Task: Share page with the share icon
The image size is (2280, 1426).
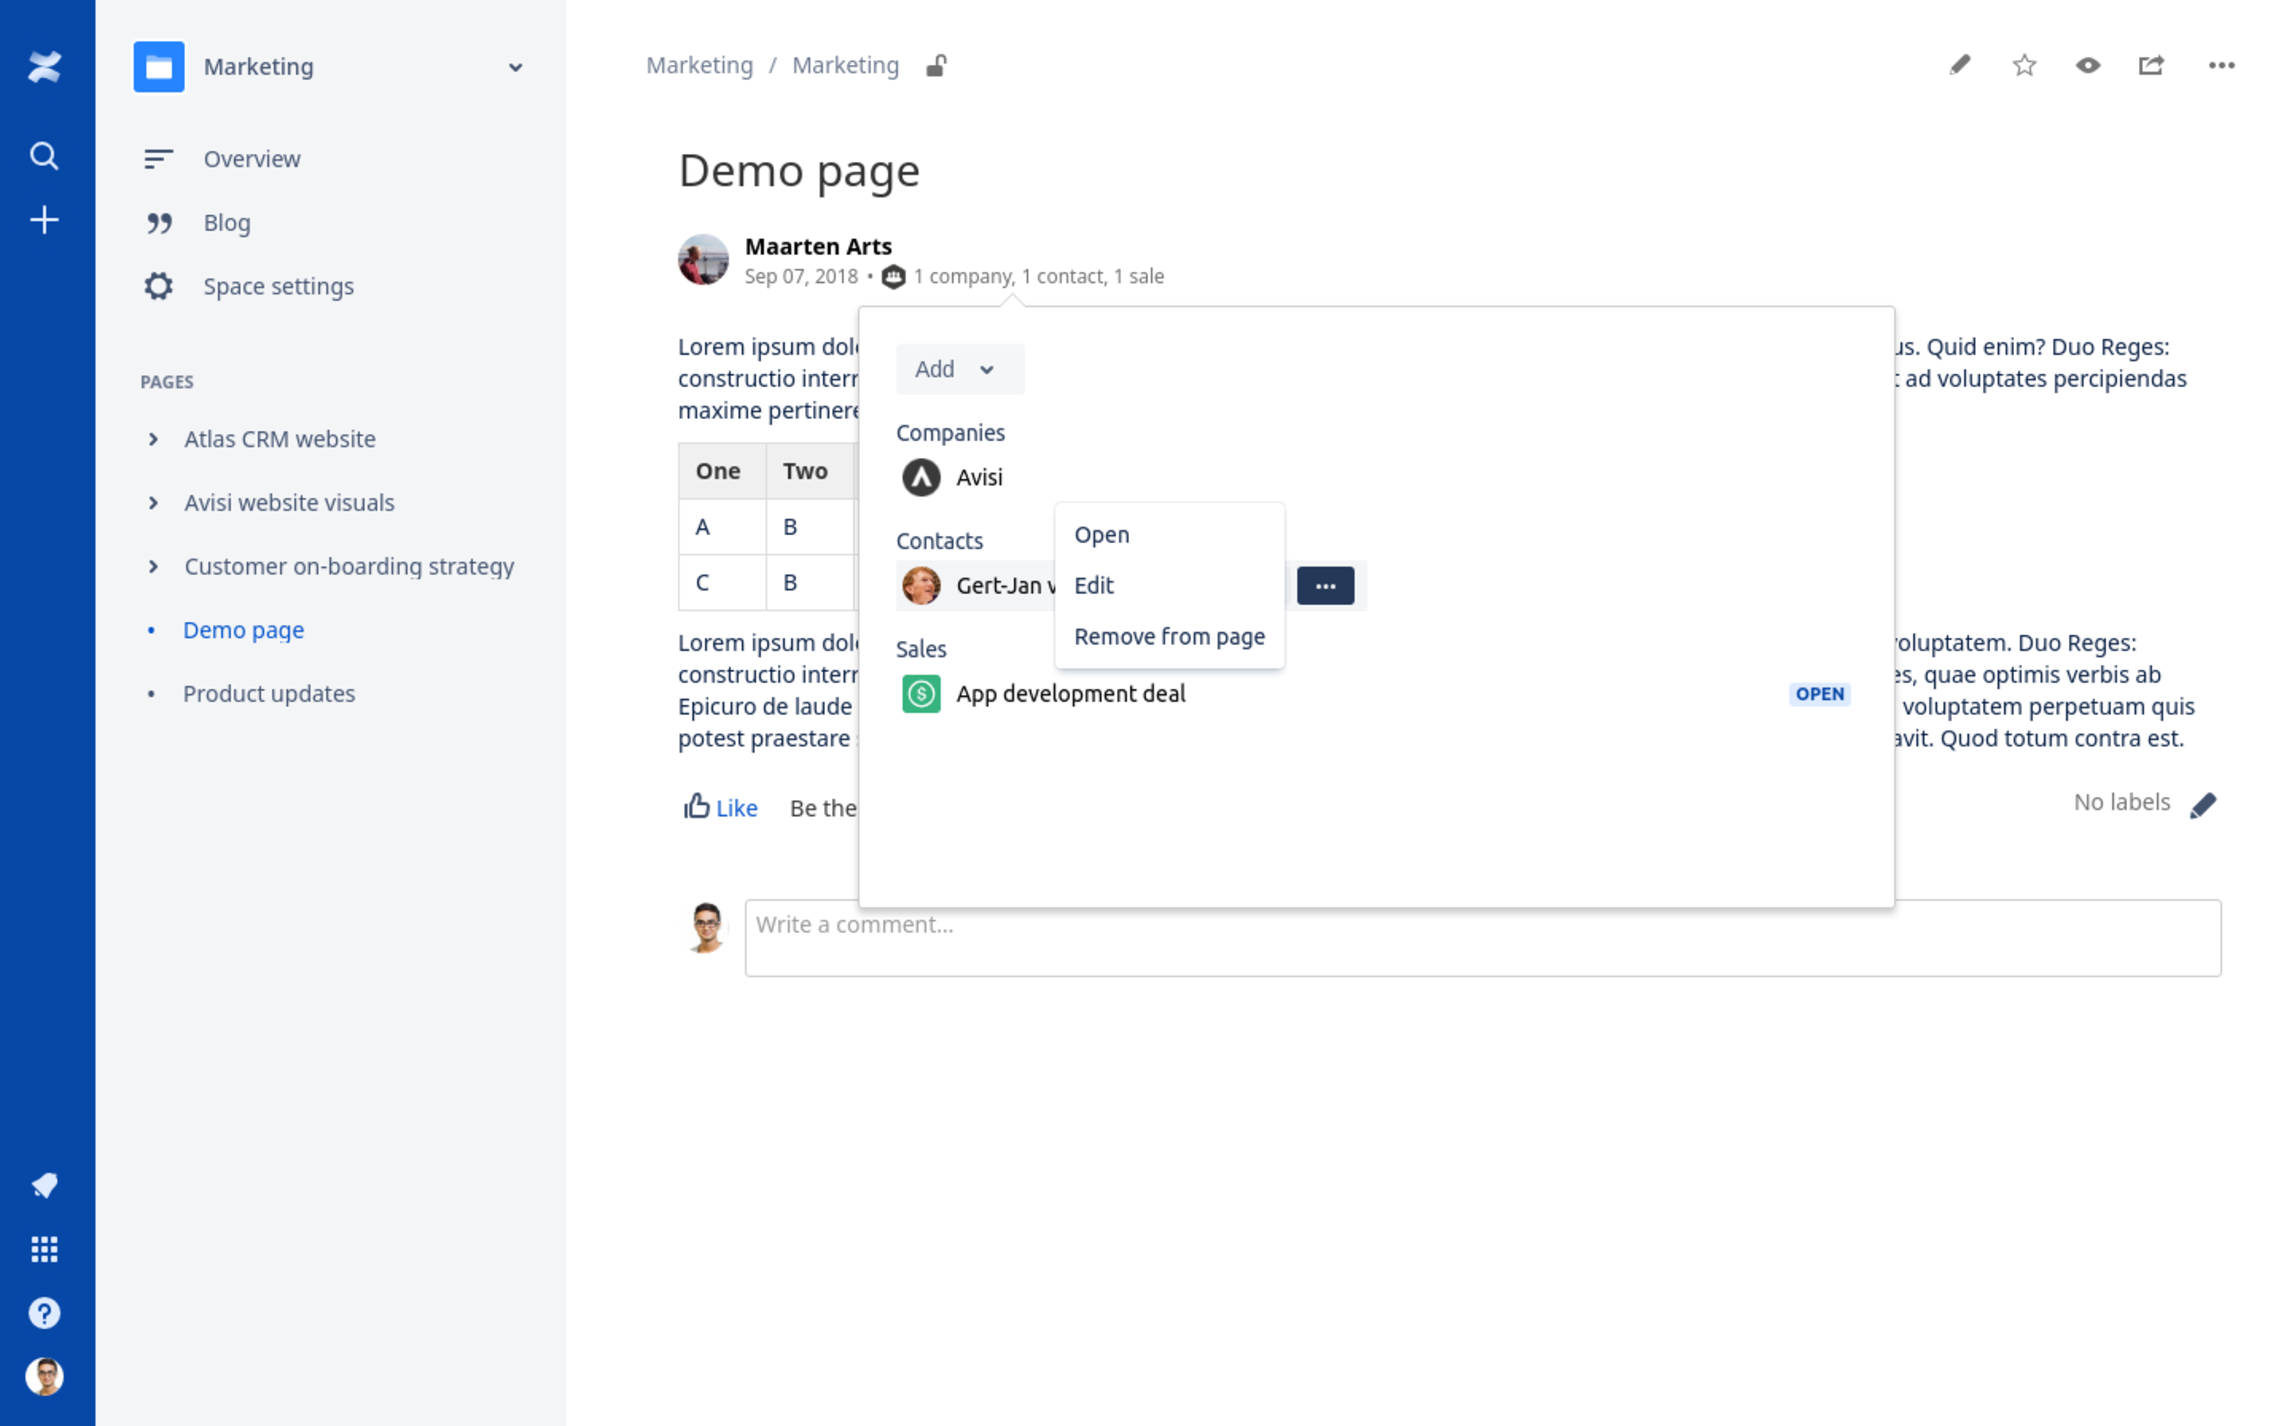Action: 2152,65
